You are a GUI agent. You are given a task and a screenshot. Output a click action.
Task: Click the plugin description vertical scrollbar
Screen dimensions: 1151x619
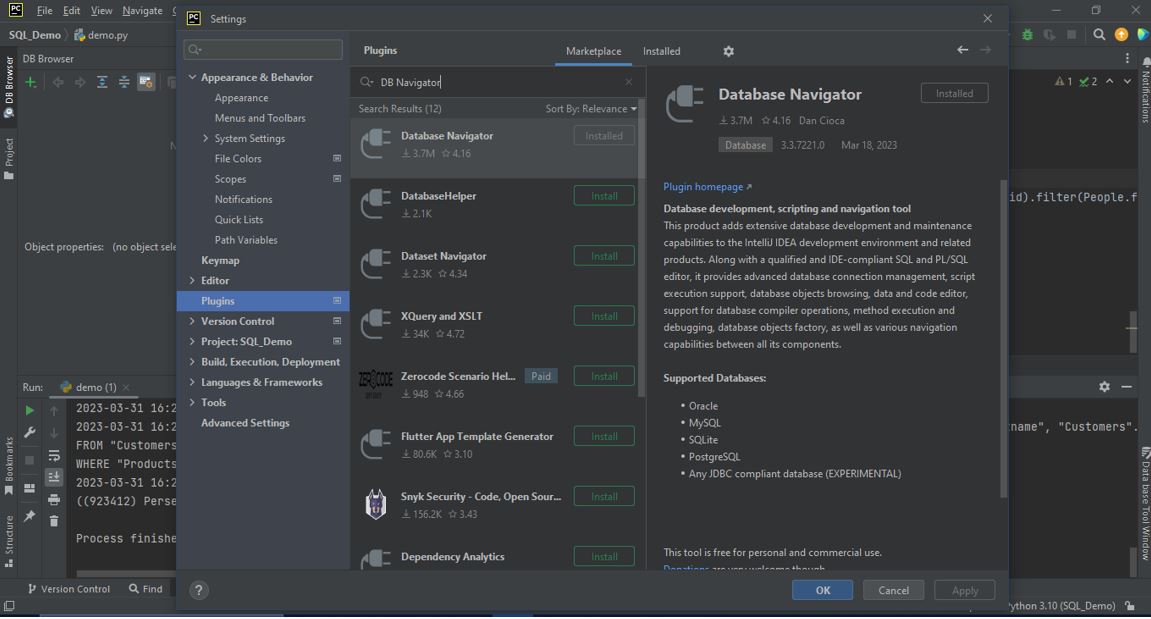pos(1003,340)
